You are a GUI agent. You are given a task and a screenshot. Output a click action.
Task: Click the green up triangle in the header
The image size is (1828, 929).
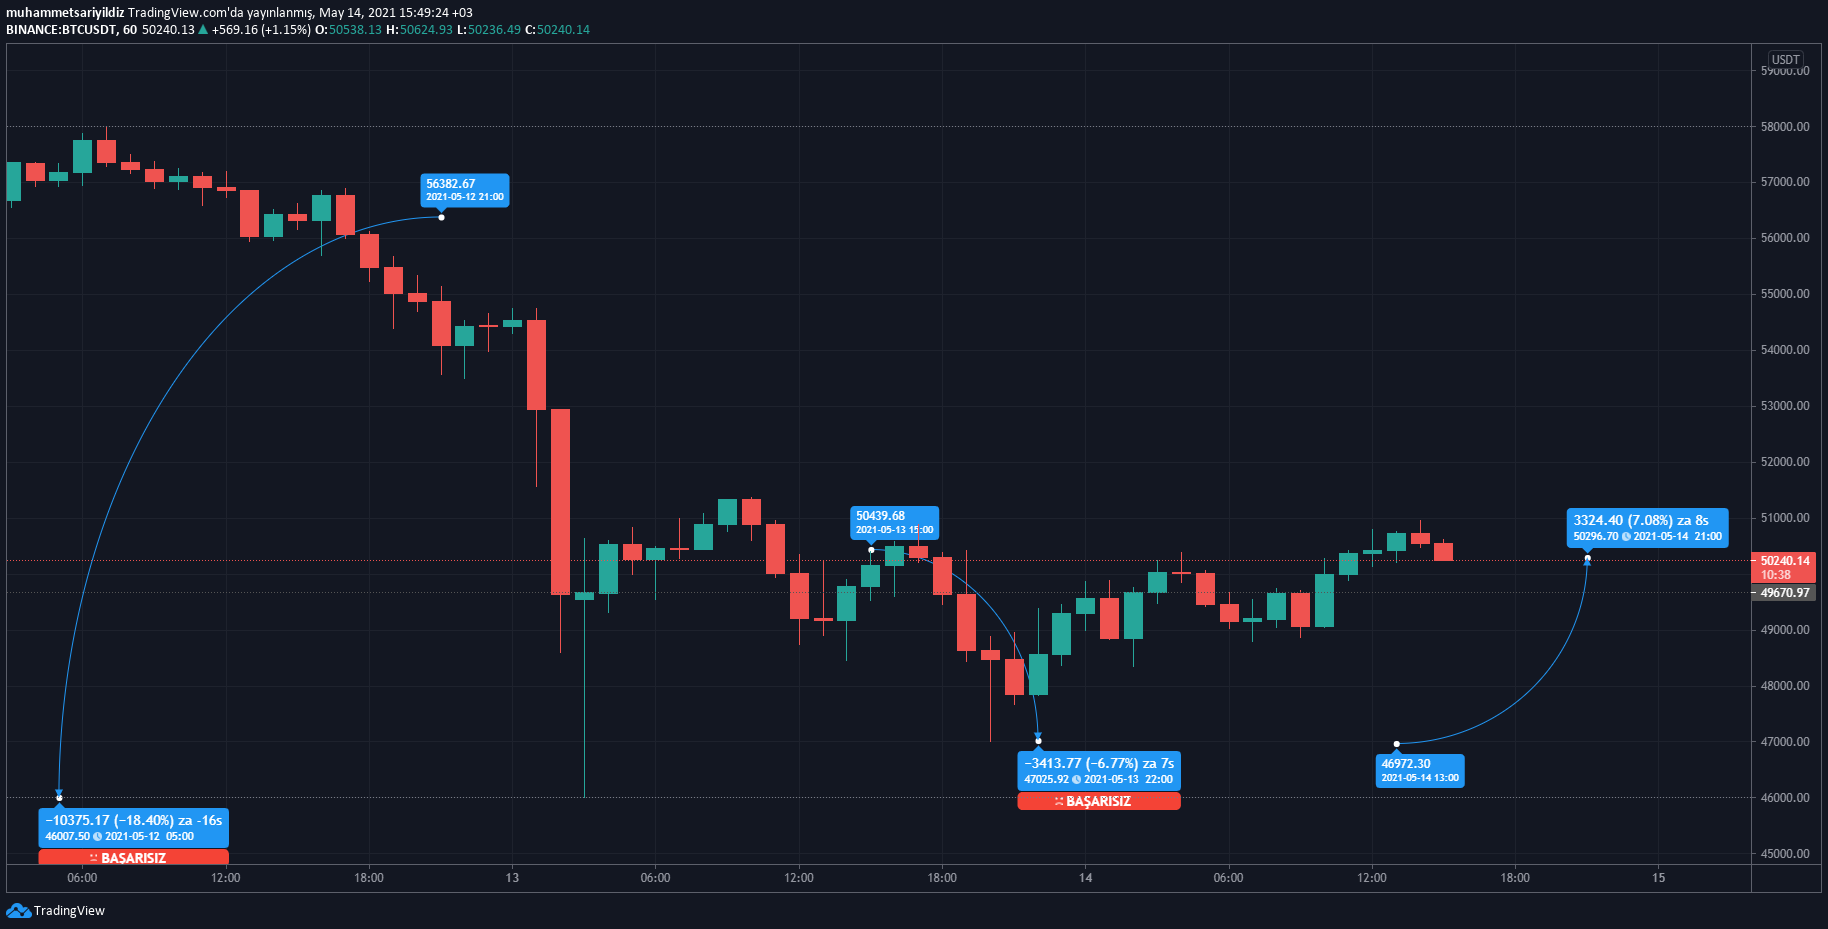(203, 30)
